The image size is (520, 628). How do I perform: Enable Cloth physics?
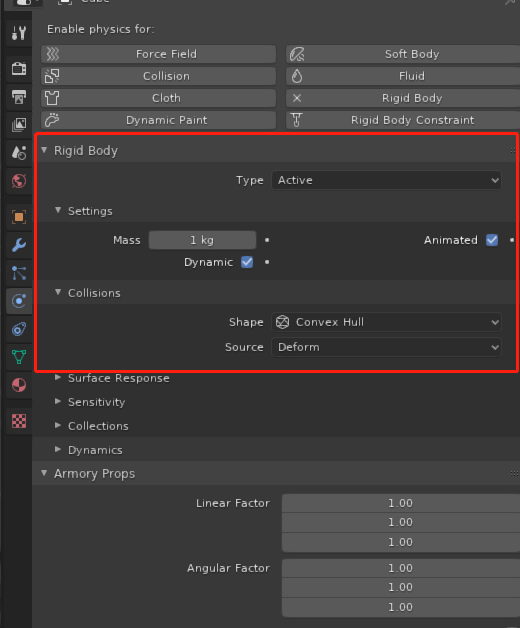pyautogui.click(x=158, y=98)
